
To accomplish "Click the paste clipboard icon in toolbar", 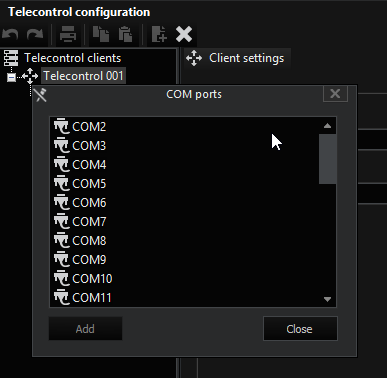I will click(x=125, y=34).
